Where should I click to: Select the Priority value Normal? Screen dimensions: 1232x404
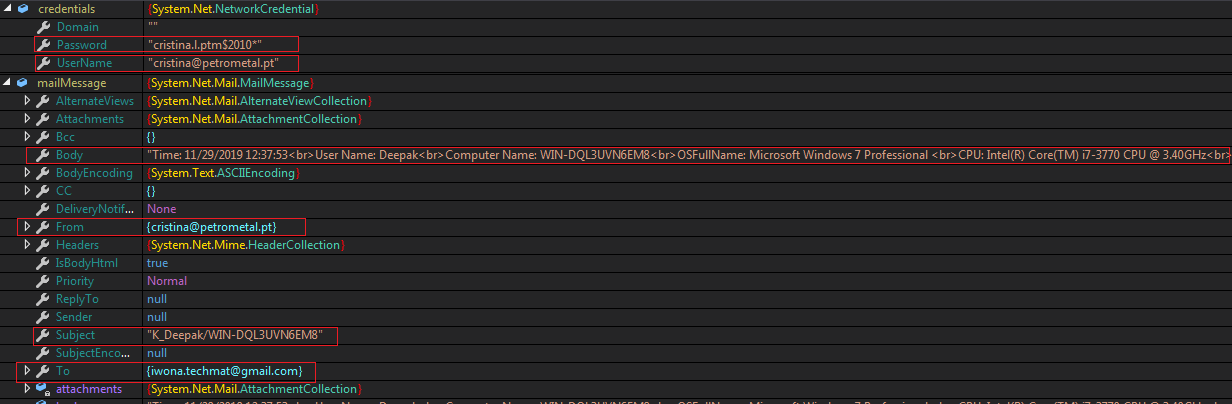(x=167, y=281)
